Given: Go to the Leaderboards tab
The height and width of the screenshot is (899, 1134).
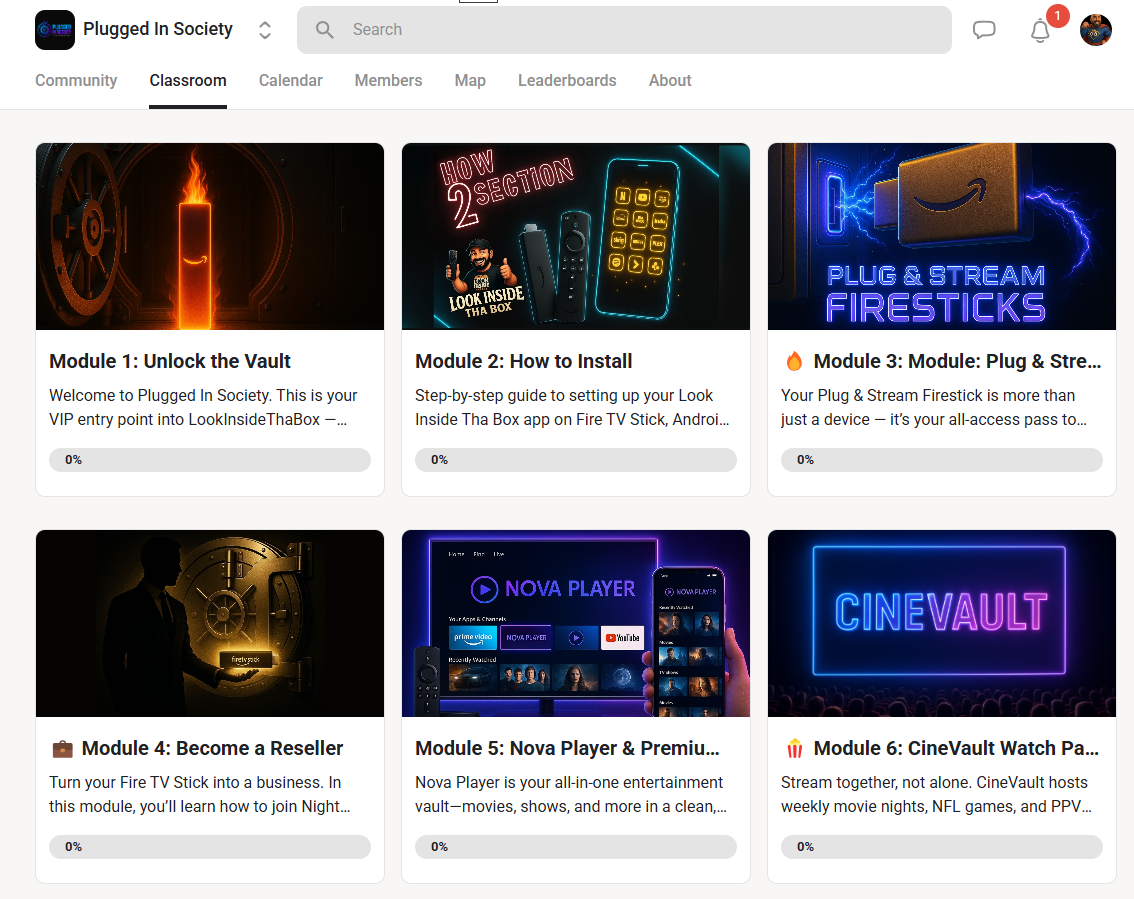Looking at the screenshot, I should tap(567, 81).
